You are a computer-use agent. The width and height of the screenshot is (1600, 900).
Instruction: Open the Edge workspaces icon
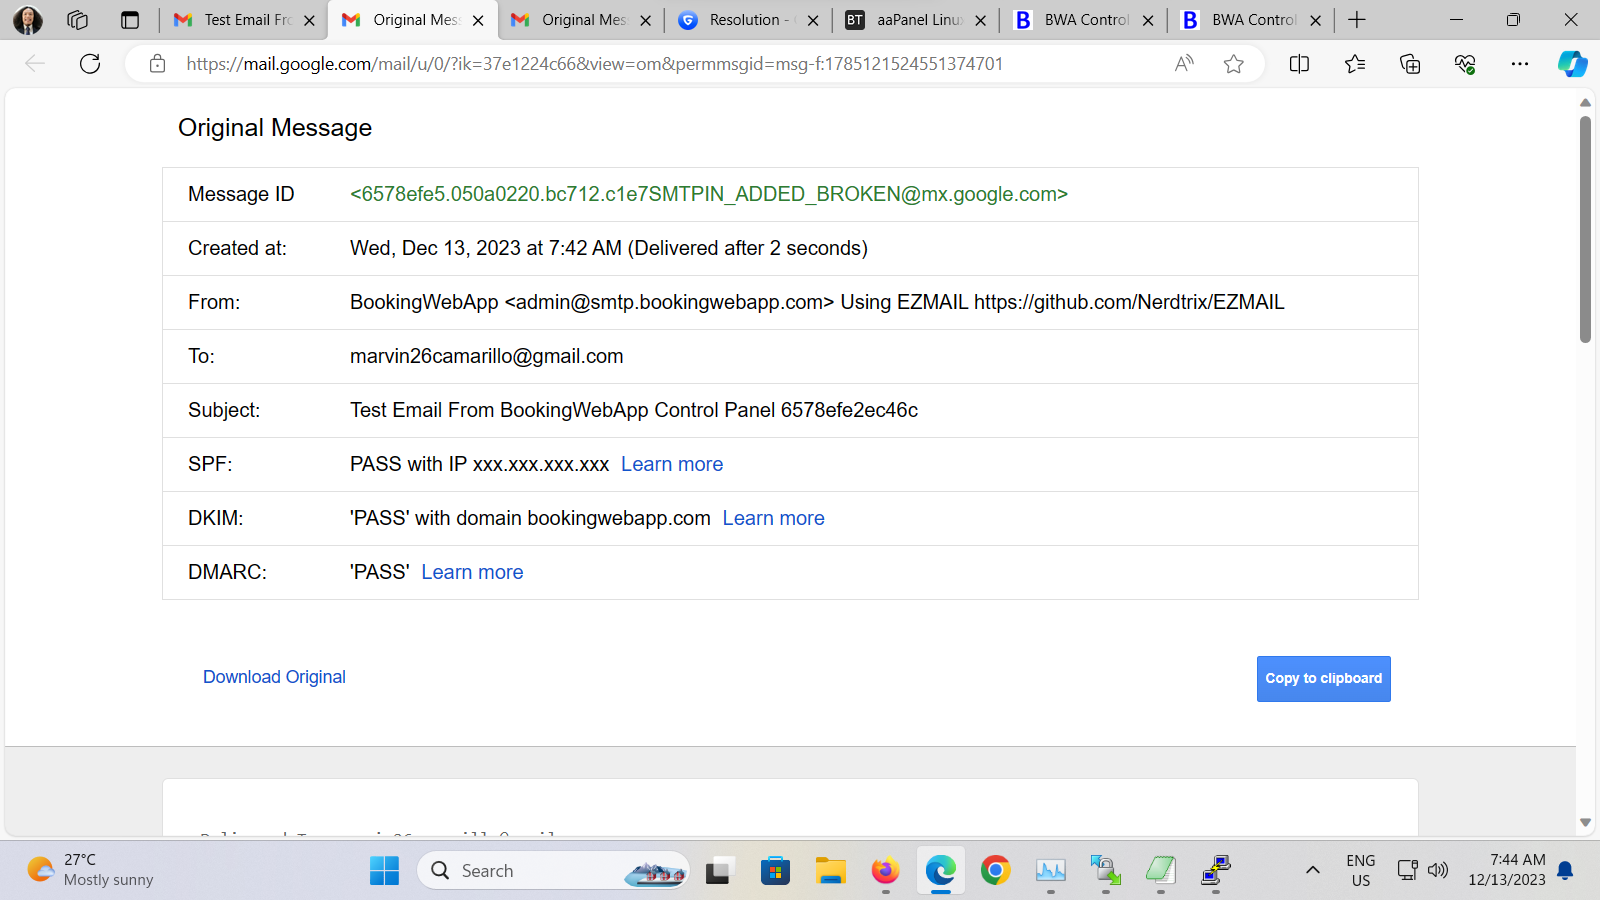pos(78,20)
